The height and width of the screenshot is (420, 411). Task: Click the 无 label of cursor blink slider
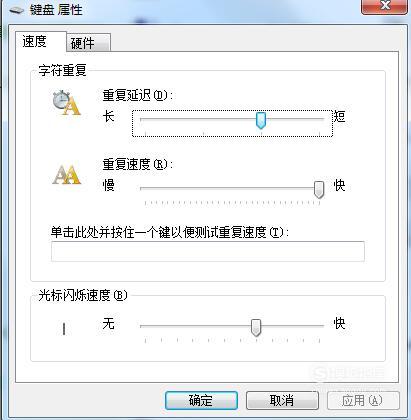point(109,323)
